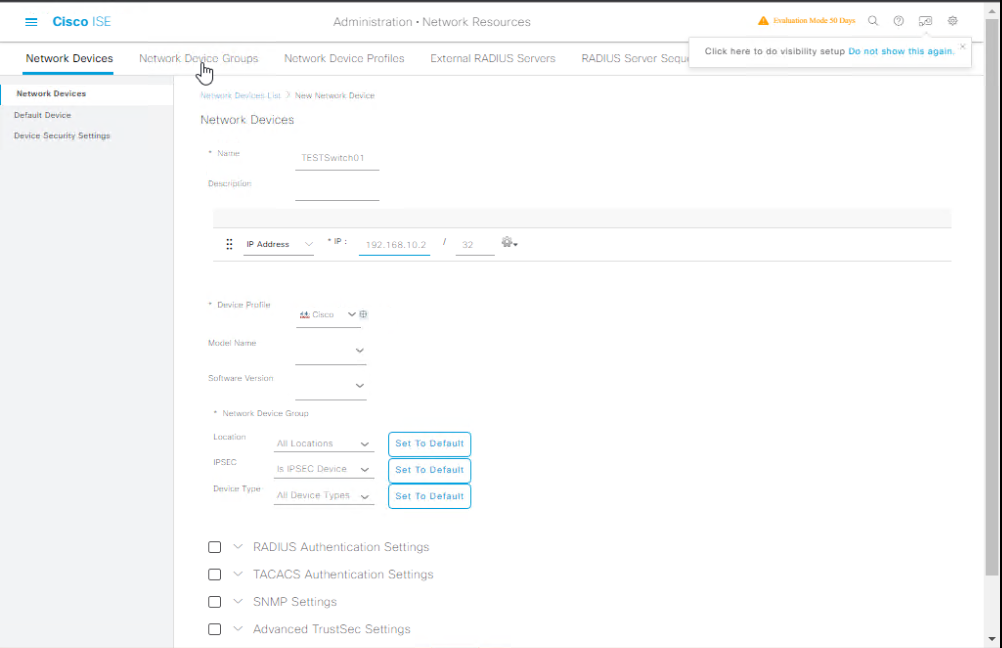Open the IP row gear actions menu
The height and width of the screenshot is (648, 1002).
click(509, 242)
